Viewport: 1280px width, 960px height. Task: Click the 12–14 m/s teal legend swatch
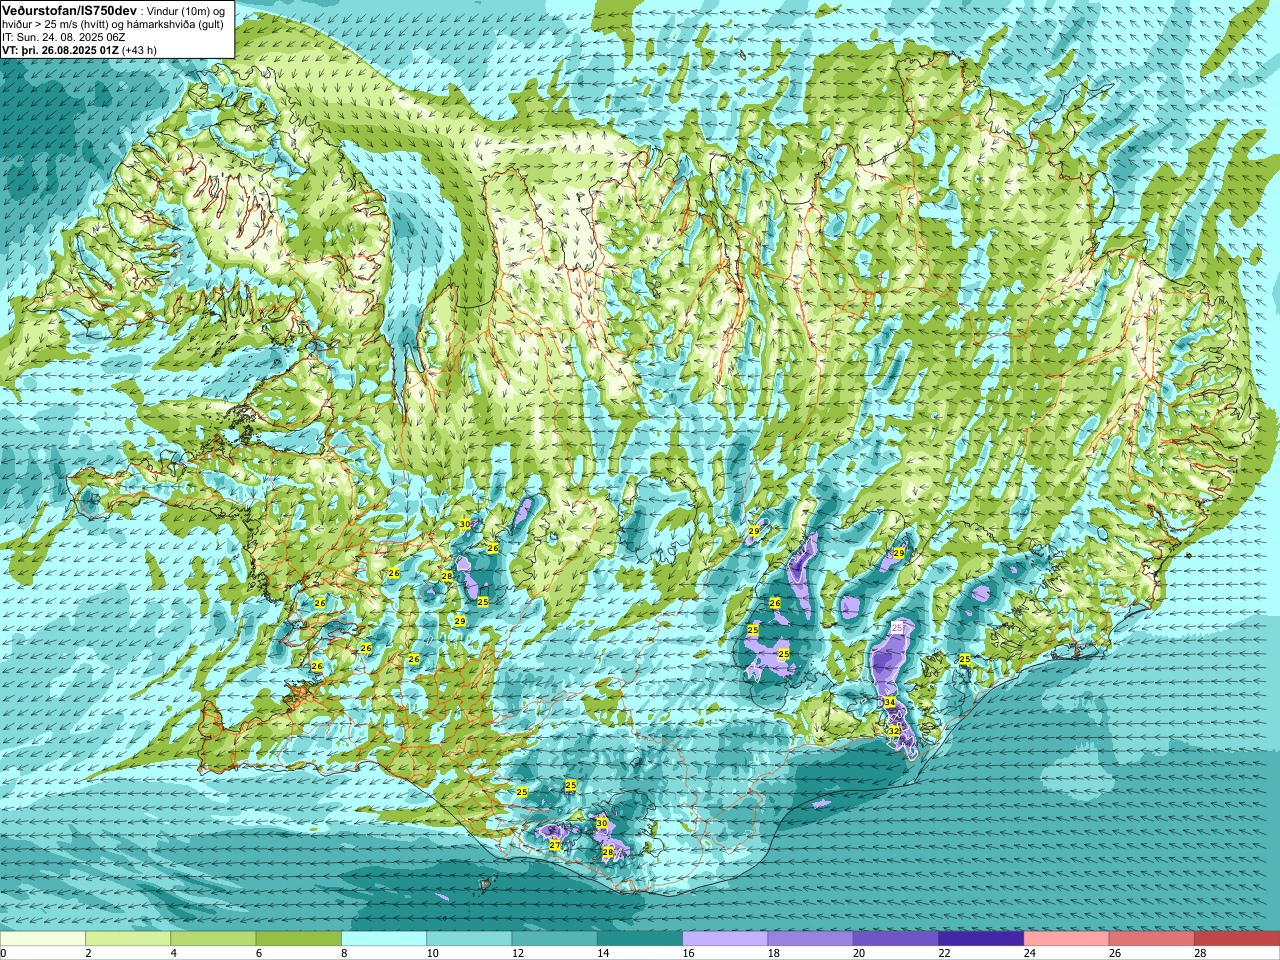[555, 939]
